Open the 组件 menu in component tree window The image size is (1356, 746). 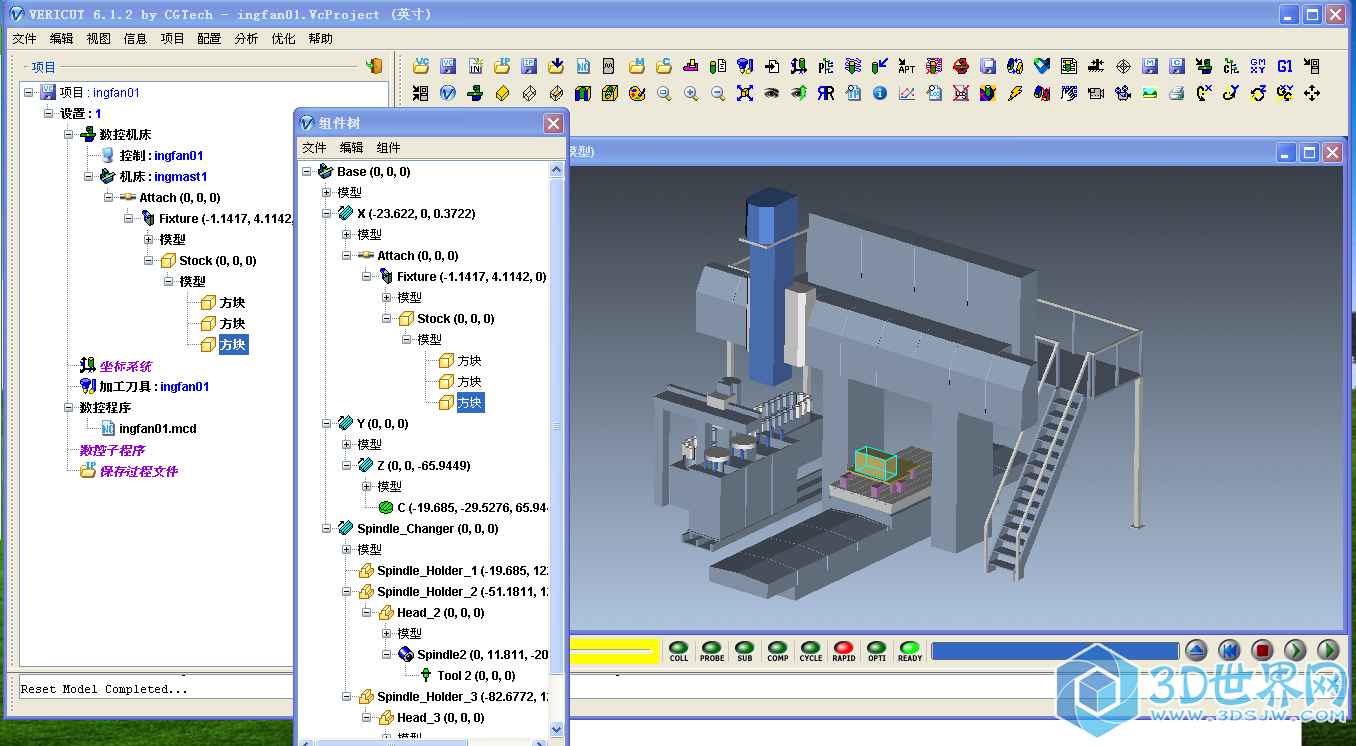click(388, 147)
